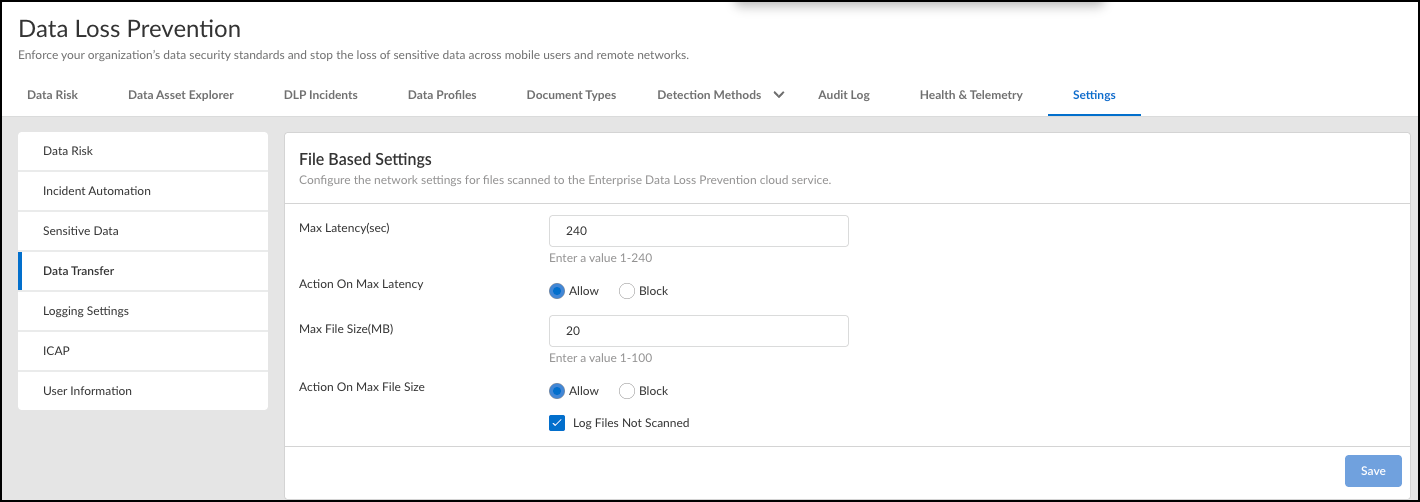
Task: Click the Max Latency input field
Action: point(698,231)
